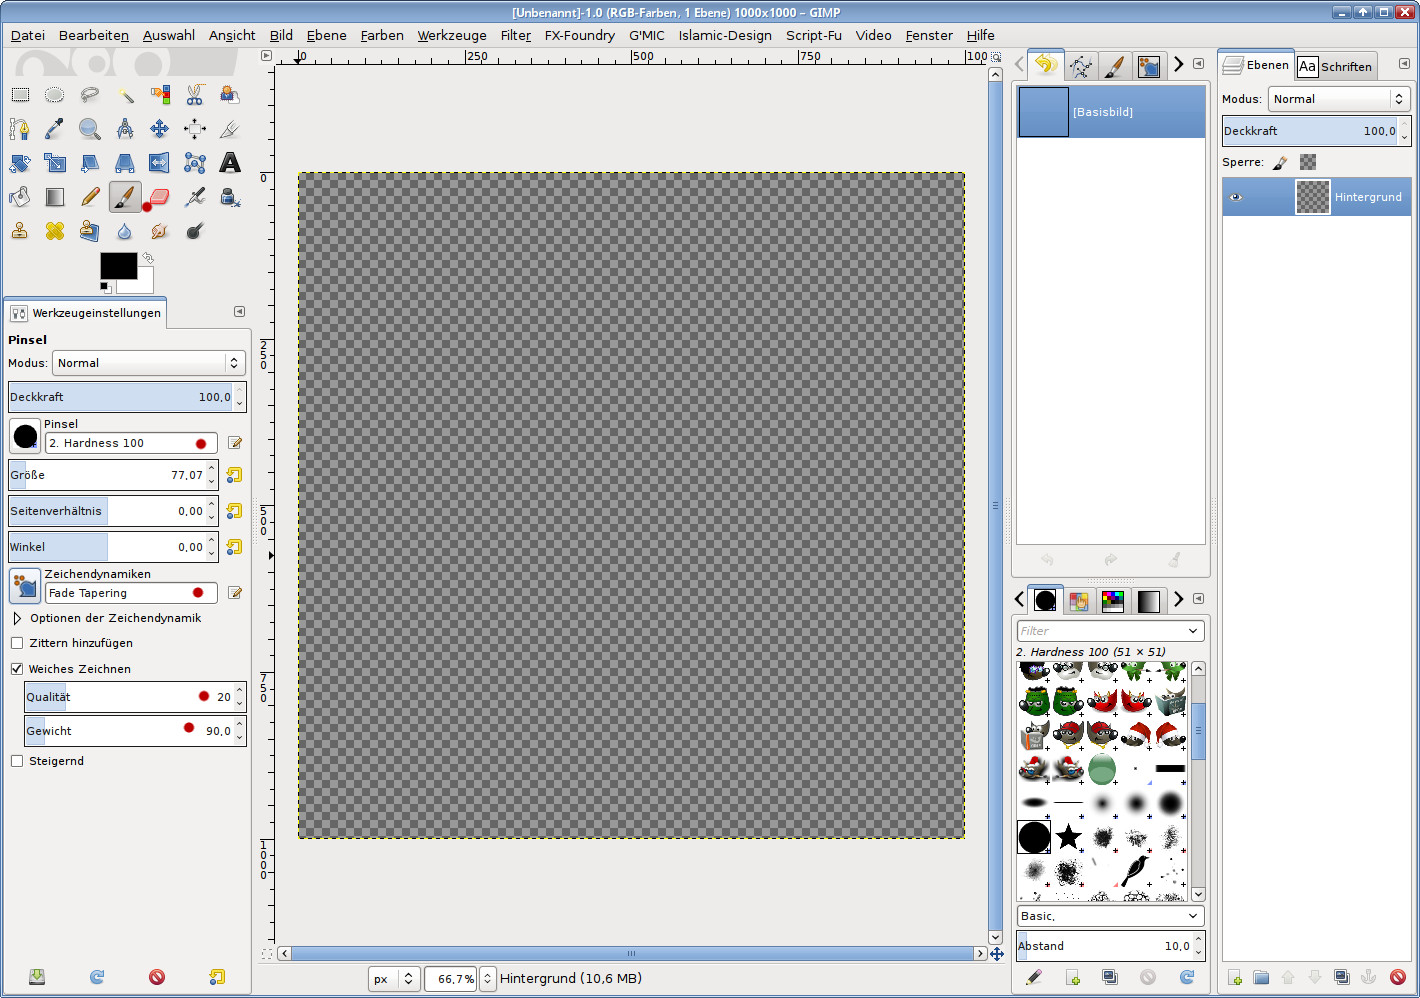The height and width of the screenshot is (998, 1420).
Task: Click the black foreground color swatch
Action: pos(118,265)
